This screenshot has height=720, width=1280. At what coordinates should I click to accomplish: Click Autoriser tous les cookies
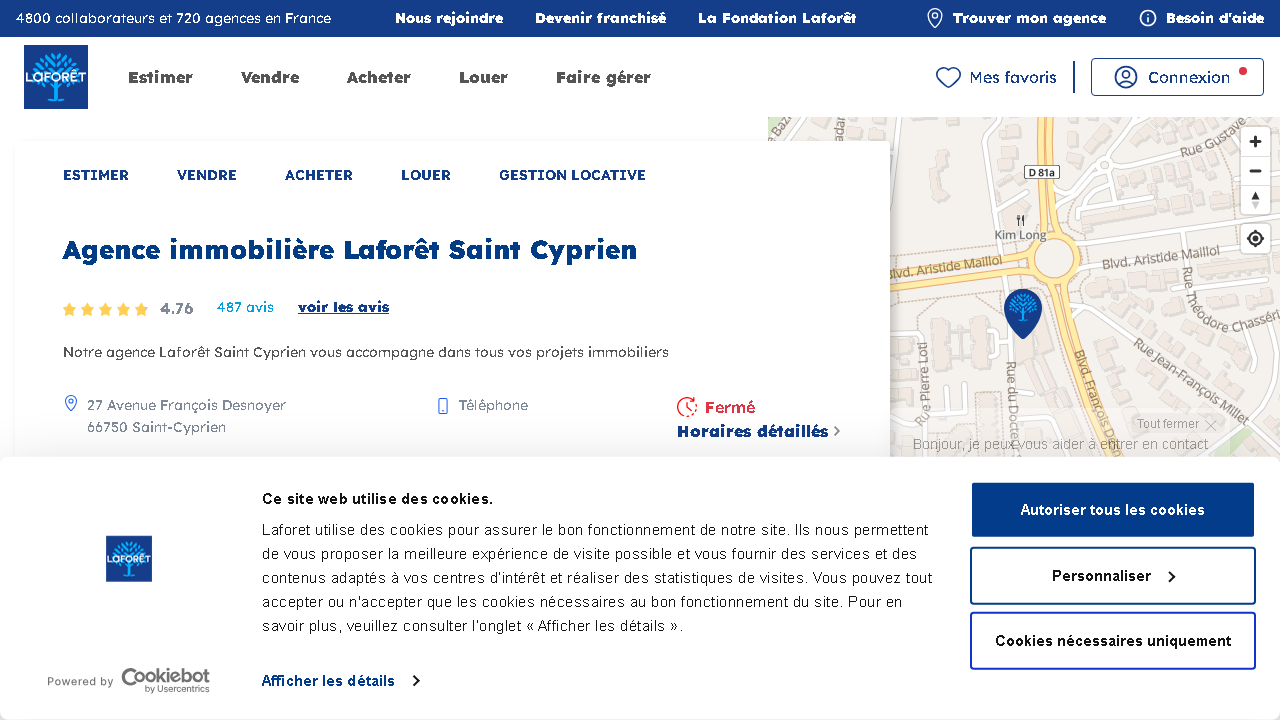[1113, 510]
